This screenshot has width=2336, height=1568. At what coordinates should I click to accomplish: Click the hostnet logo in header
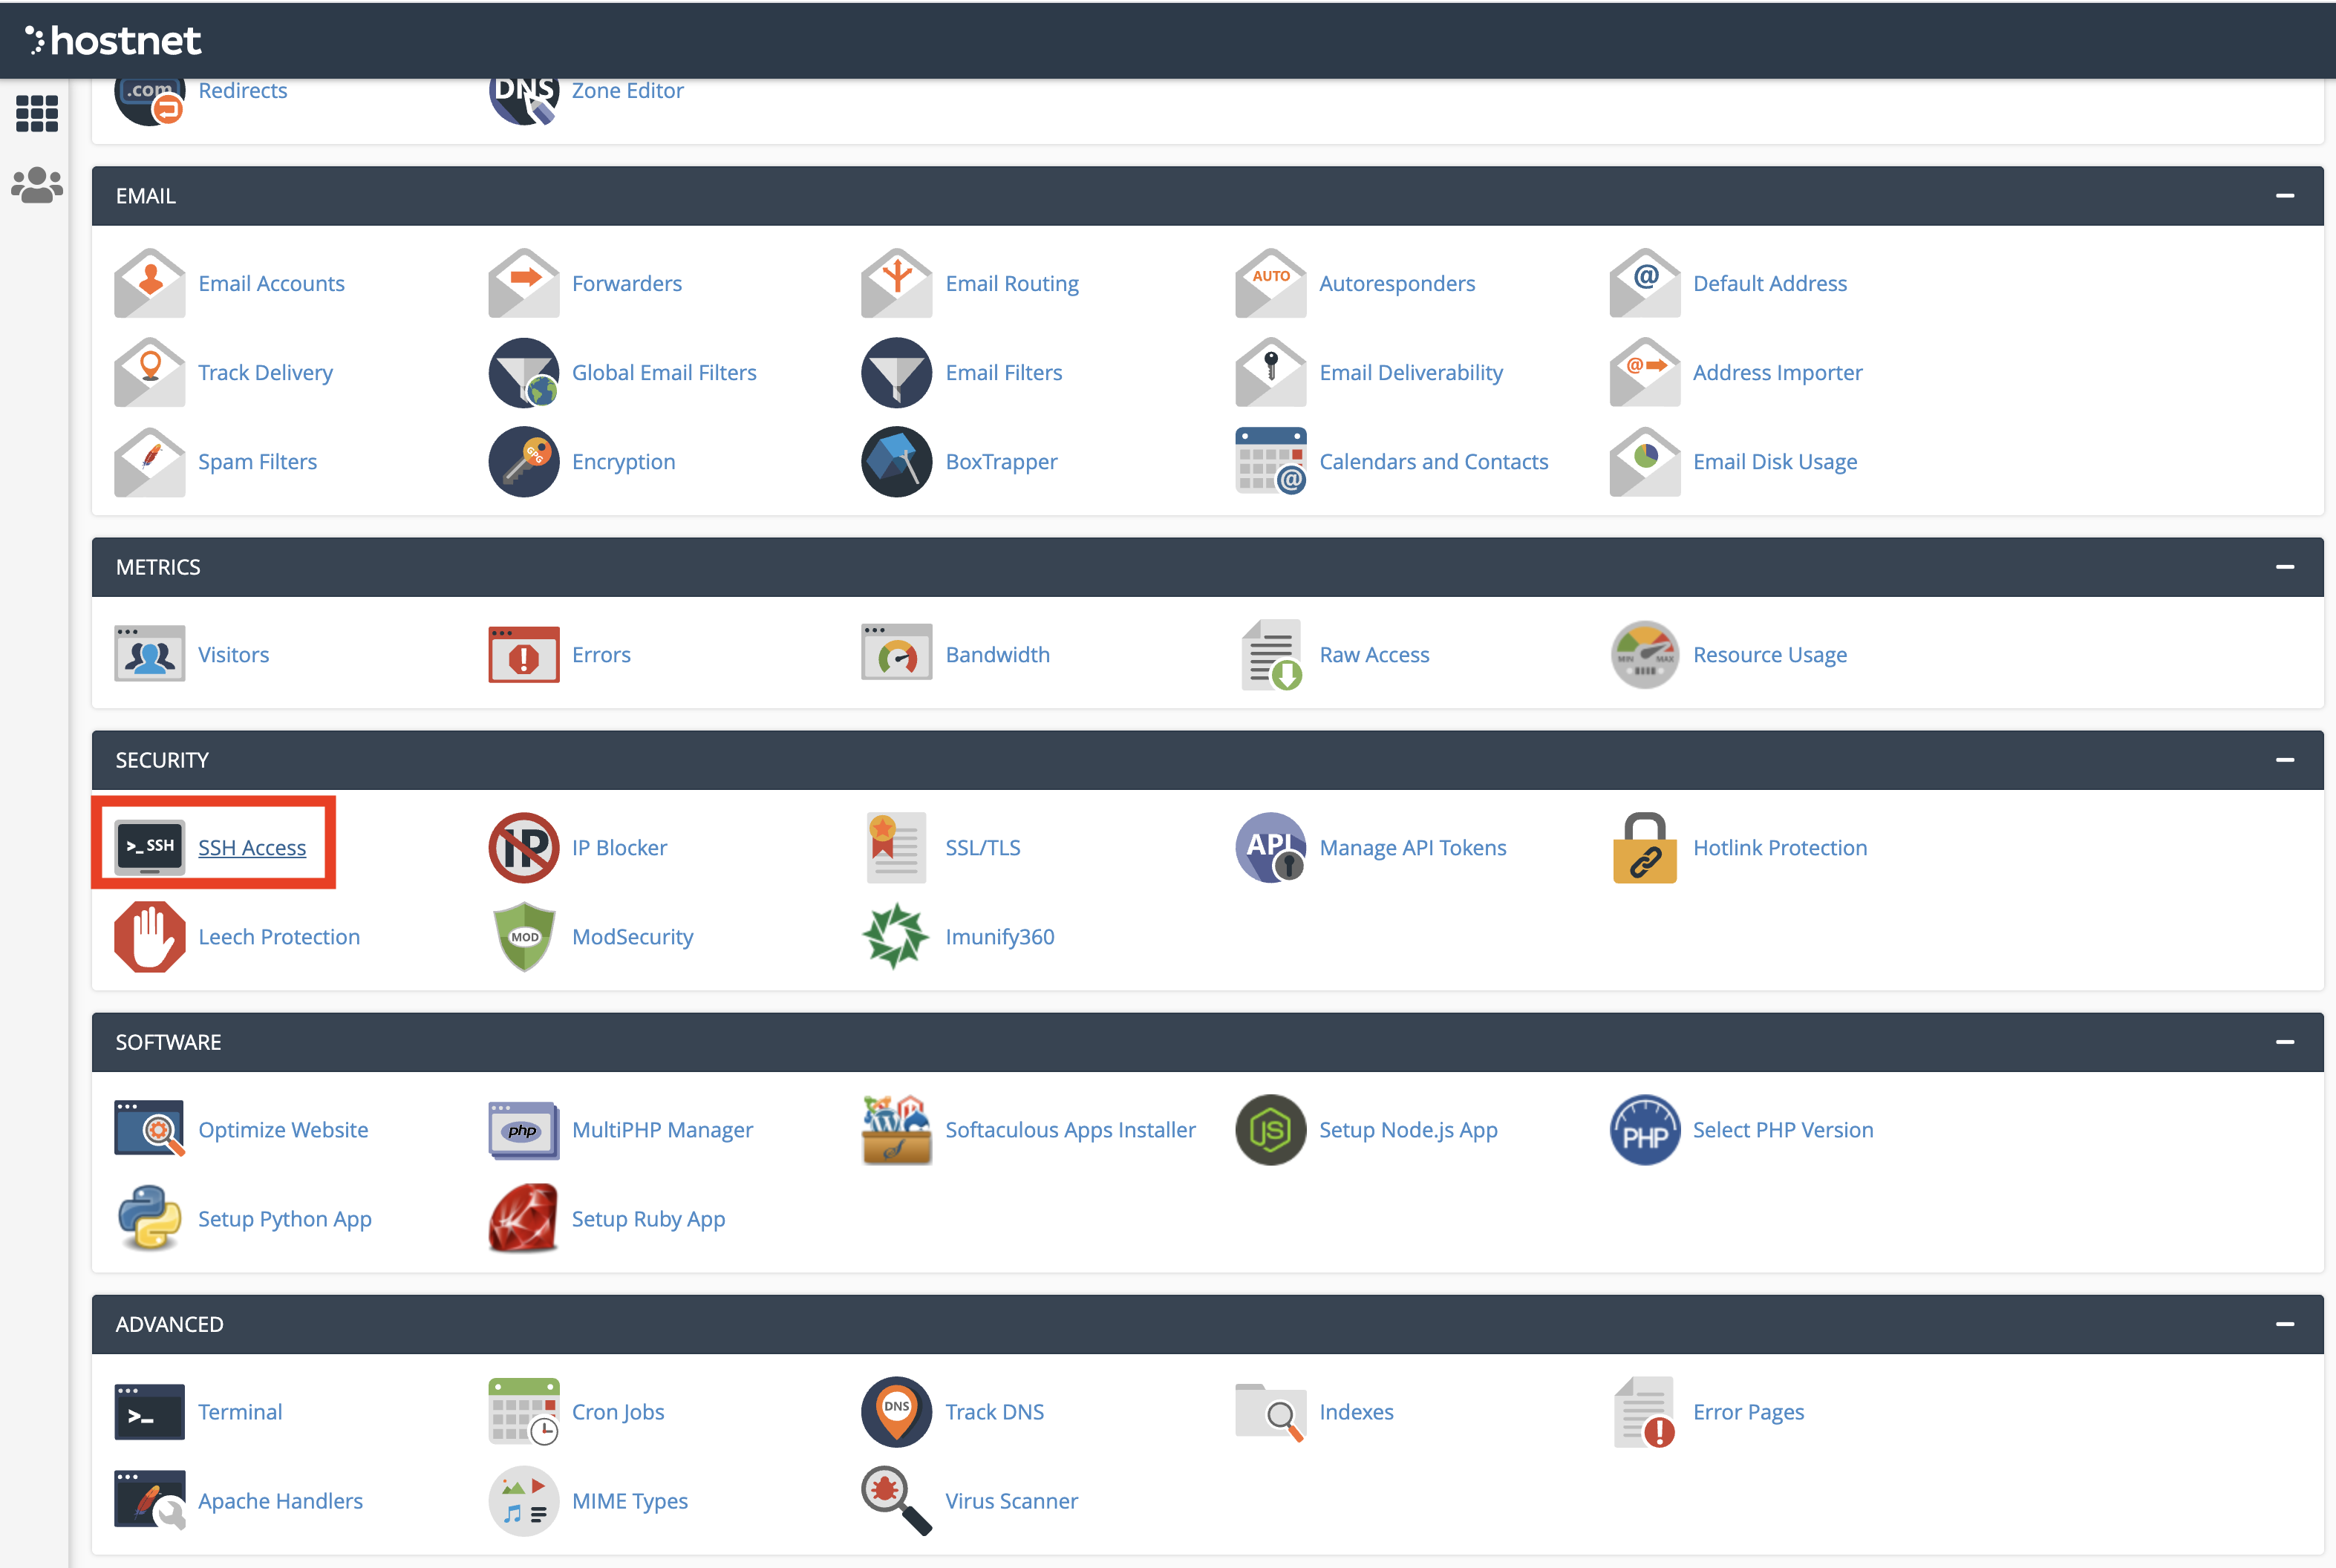(113, 40)
